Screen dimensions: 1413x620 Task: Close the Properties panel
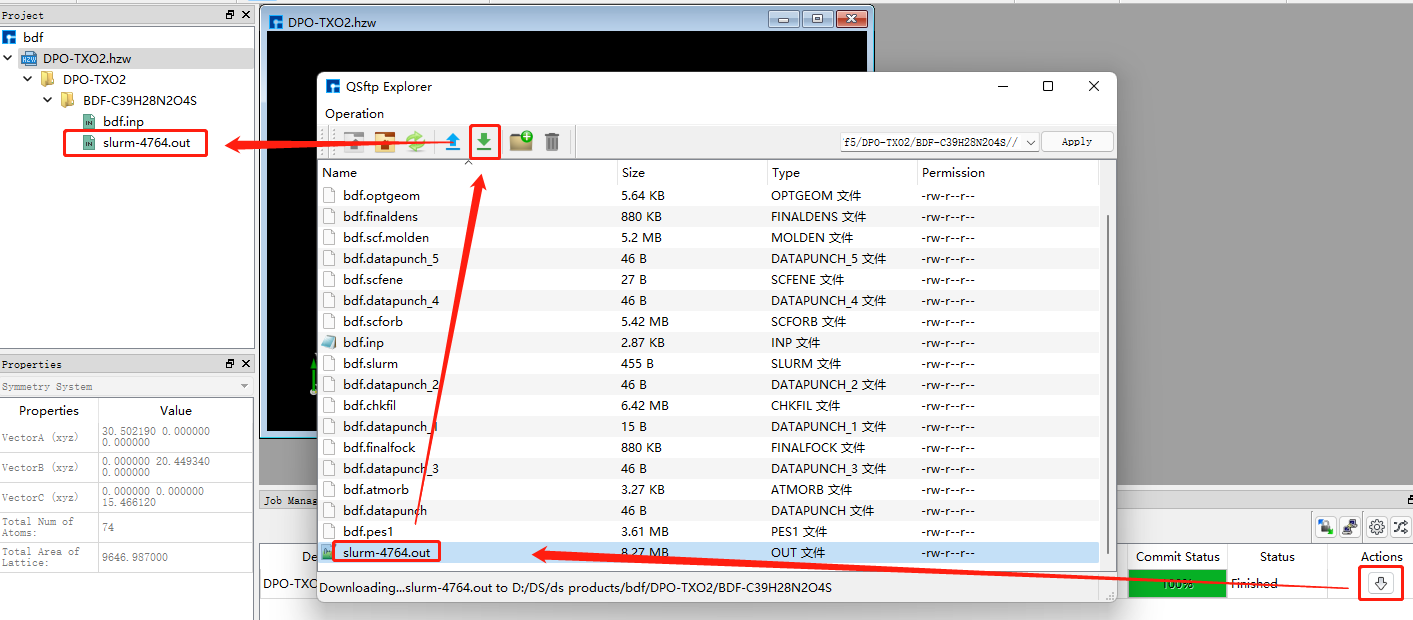[246, 364]
